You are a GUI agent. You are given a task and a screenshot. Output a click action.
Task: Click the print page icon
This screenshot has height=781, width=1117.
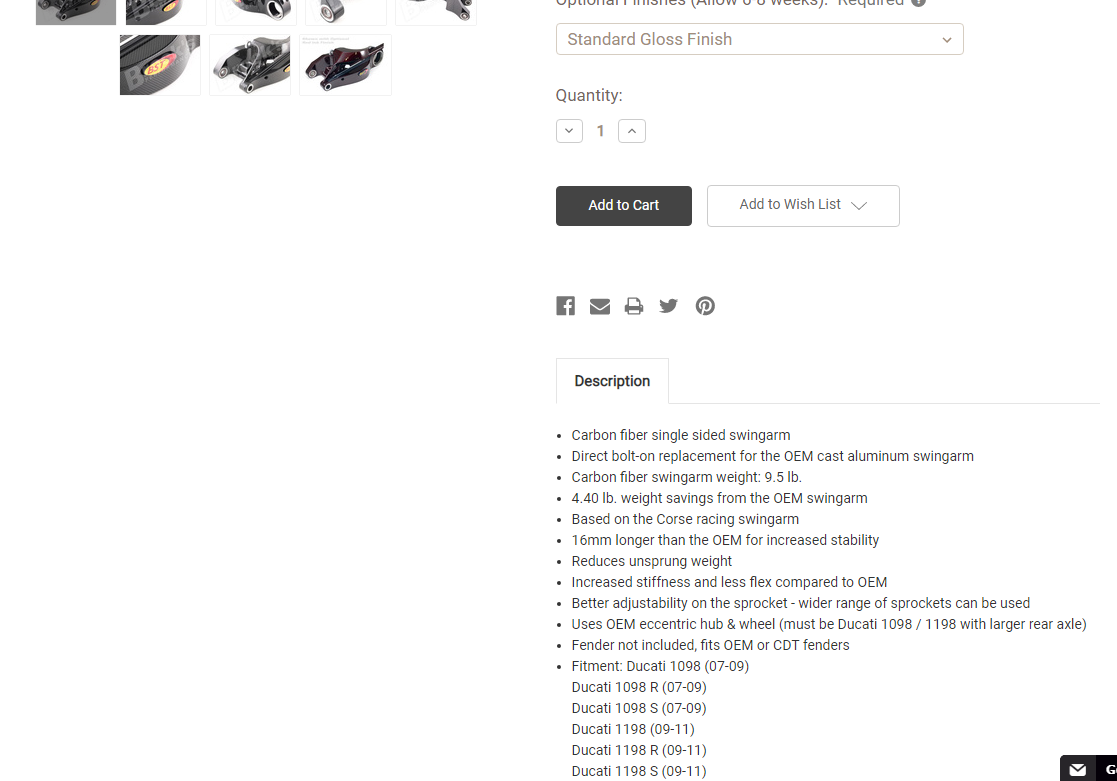point(634,306)
